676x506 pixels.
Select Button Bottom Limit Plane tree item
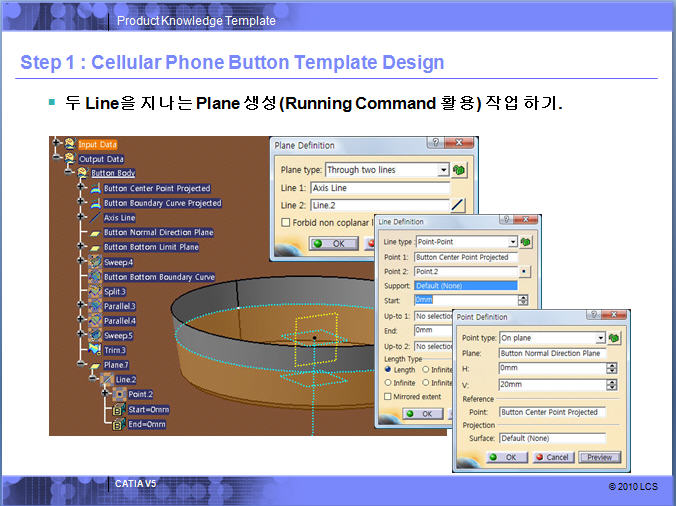click(151, 247)
